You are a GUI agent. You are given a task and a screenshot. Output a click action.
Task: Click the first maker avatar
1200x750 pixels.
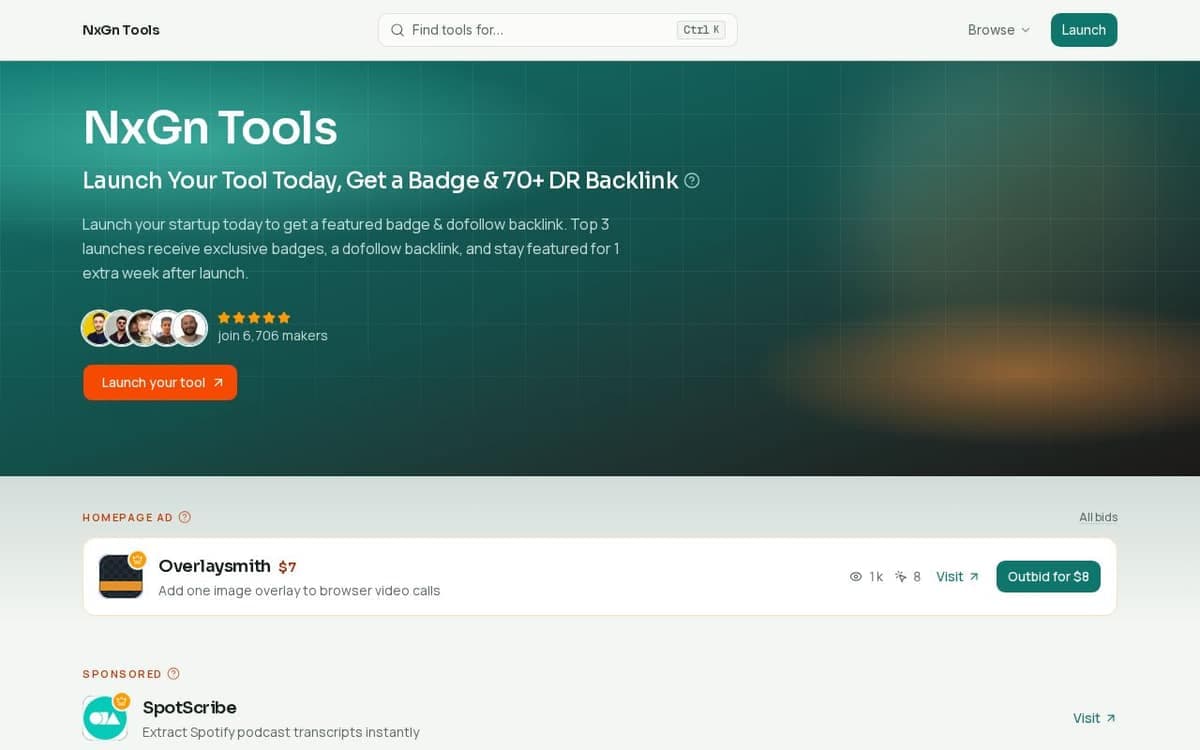click(x=98, y=328)
